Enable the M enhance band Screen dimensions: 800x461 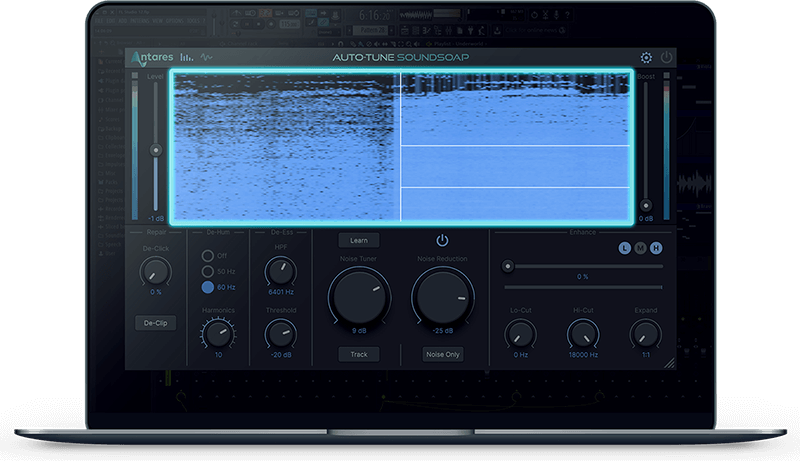[x=640, y=248]
